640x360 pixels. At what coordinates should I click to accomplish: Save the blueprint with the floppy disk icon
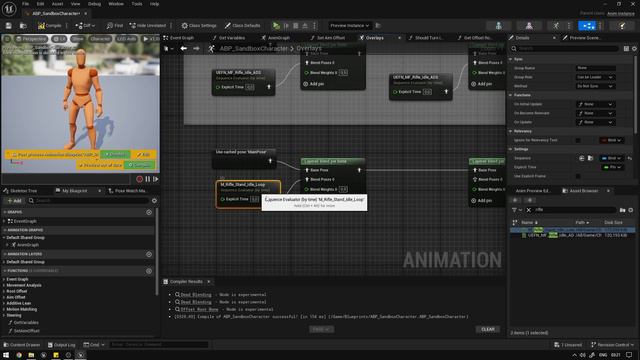click(9, 25)
